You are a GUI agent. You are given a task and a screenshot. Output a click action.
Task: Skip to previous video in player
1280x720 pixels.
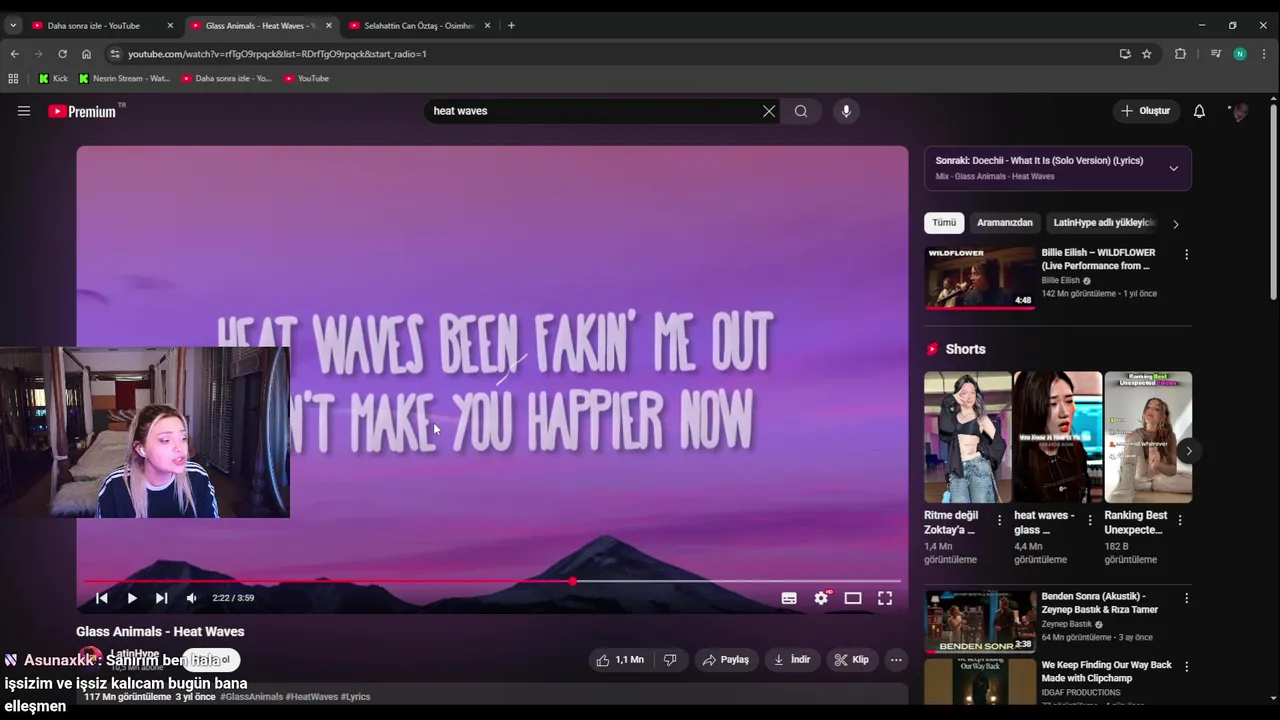(x=101, y=598)
